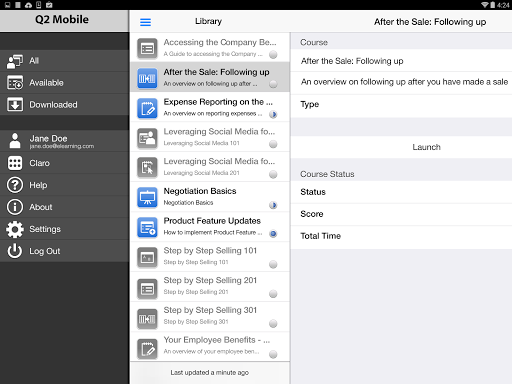Click the Negotiation Basics presentation icon

click(147, 197)
